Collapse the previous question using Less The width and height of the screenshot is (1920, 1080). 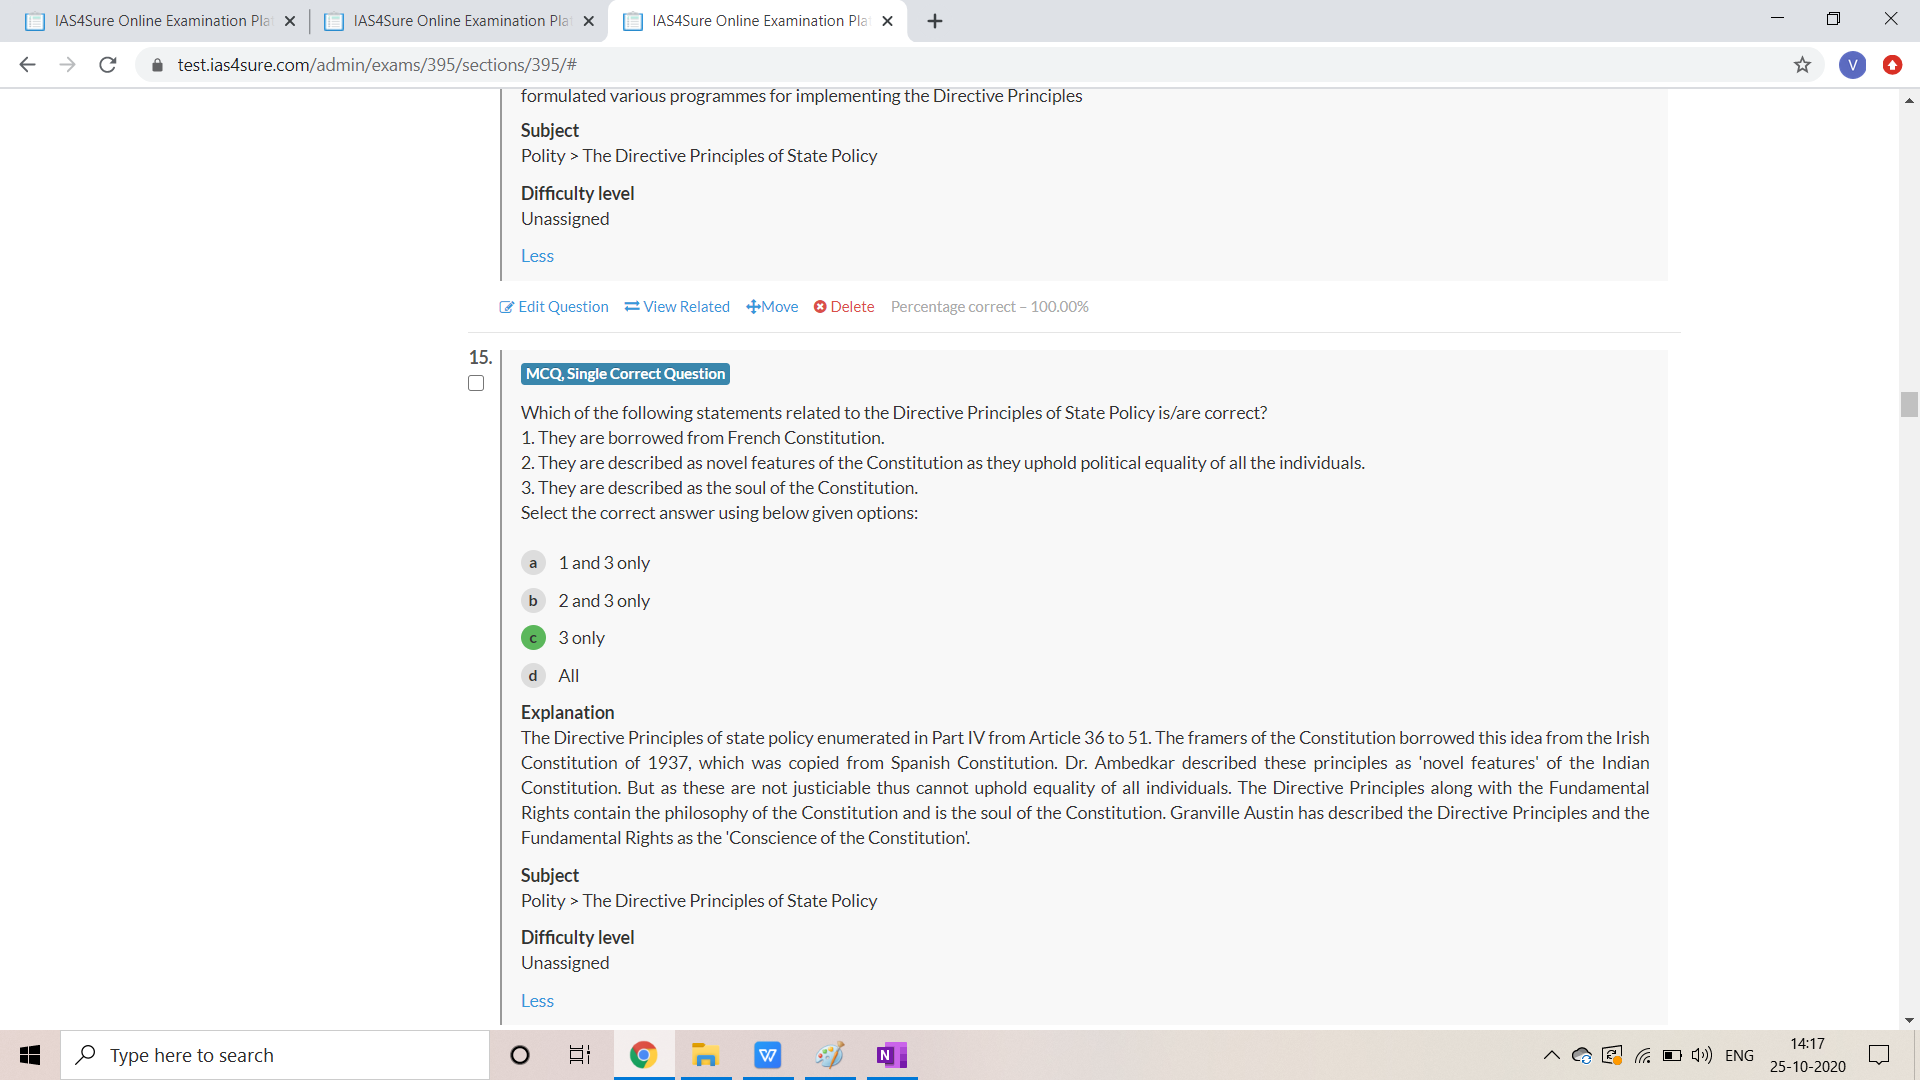(537, 256)
